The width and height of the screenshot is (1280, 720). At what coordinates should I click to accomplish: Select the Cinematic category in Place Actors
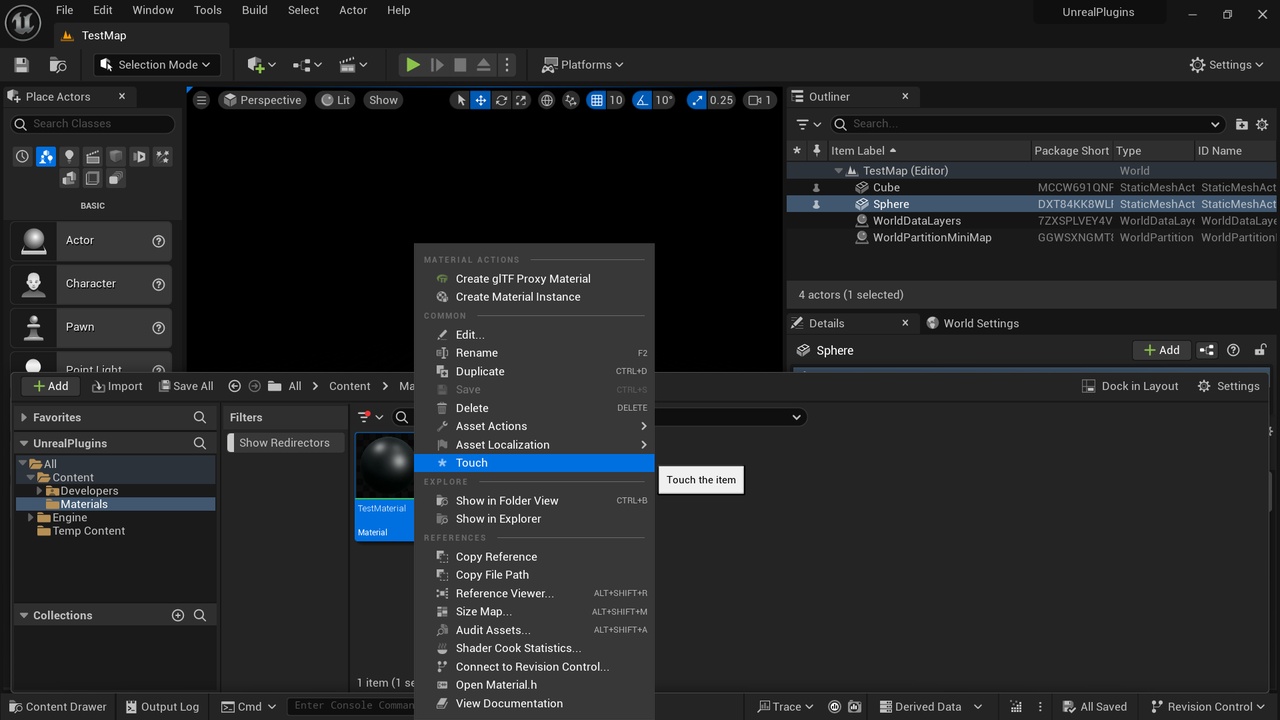coord(93,157)
